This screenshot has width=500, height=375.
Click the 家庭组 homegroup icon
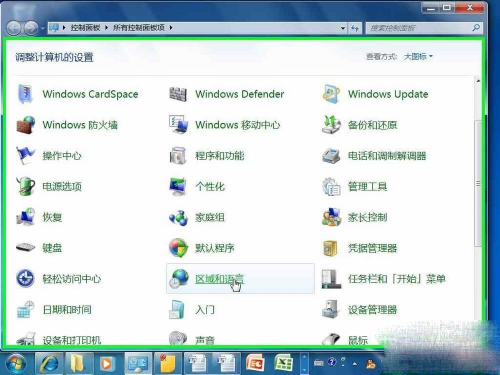tap(178, 217)
